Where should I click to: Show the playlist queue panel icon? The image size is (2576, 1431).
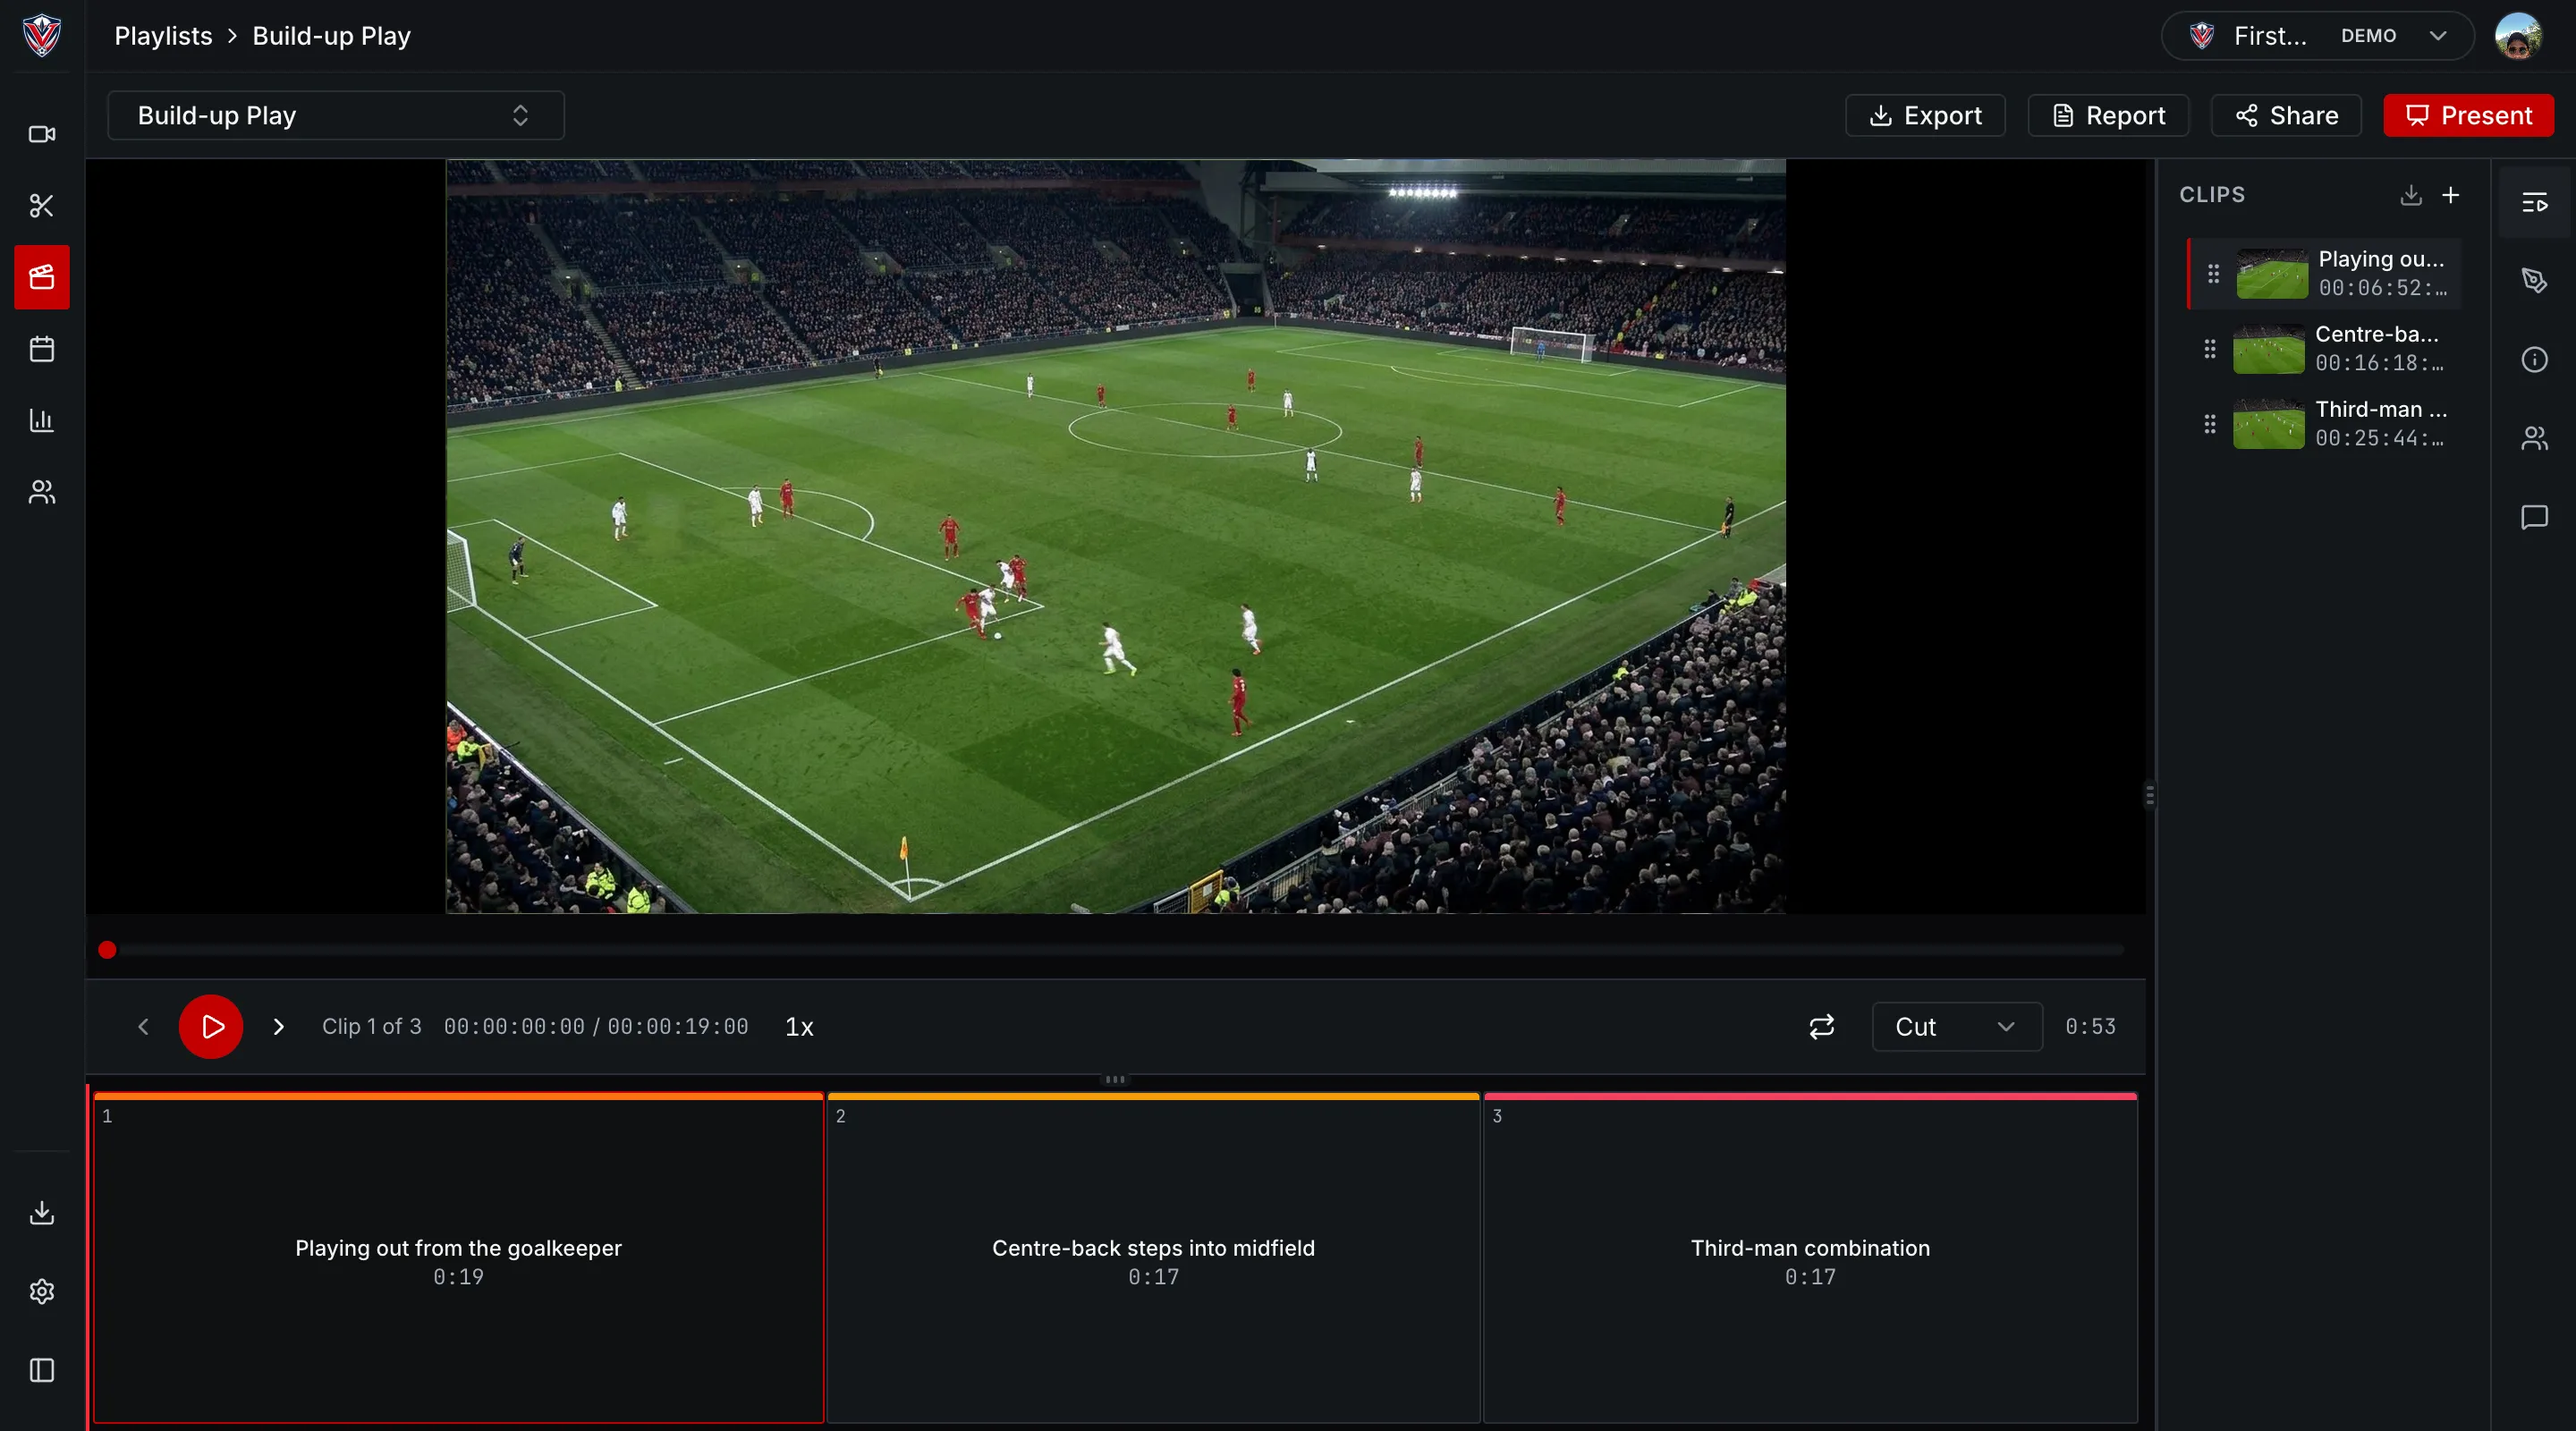2534,203
